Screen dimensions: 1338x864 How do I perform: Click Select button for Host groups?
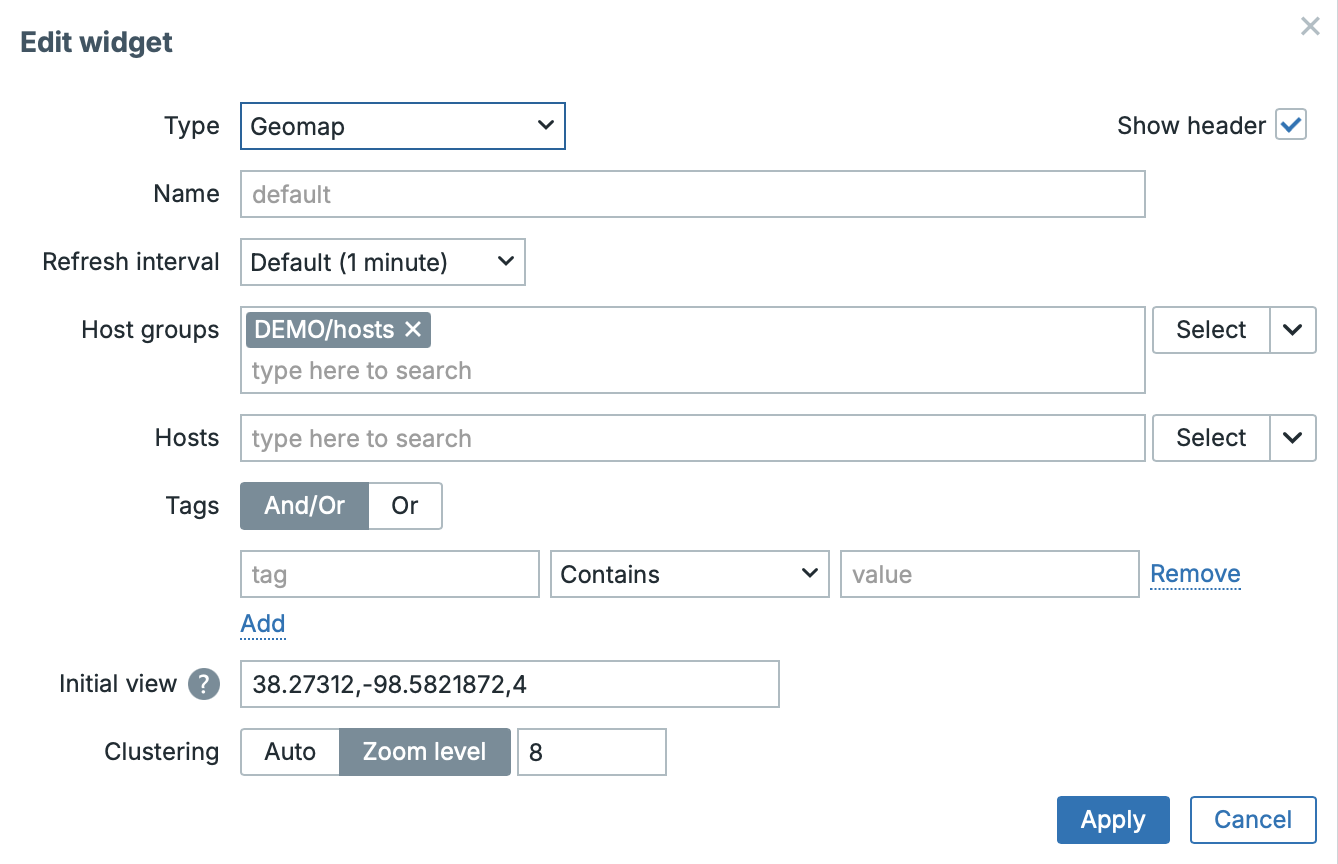(1211, 330)
